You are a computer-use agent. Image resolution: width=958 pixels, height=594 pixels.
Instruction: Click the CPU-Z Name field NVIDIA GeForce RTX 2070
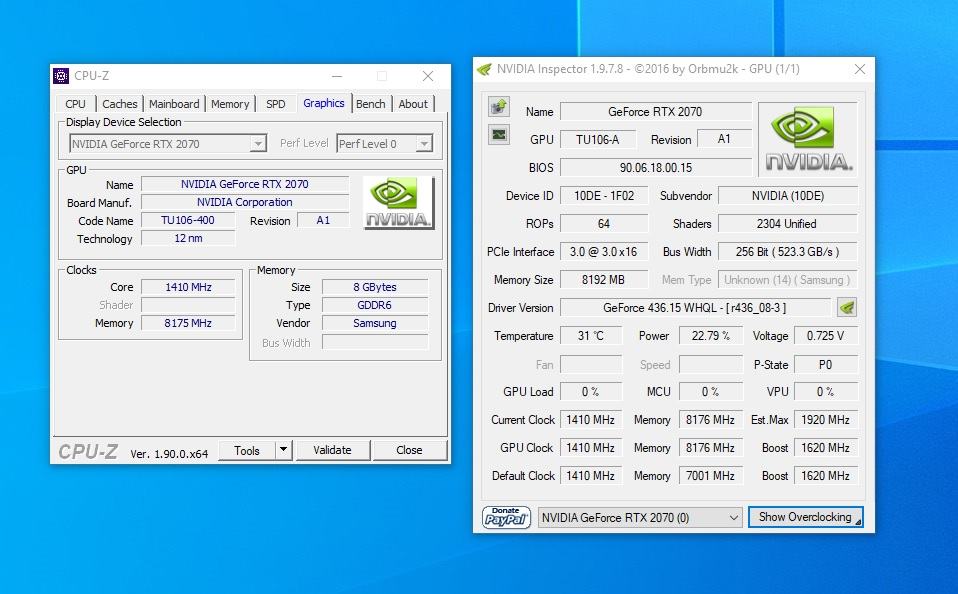[245, 184]
